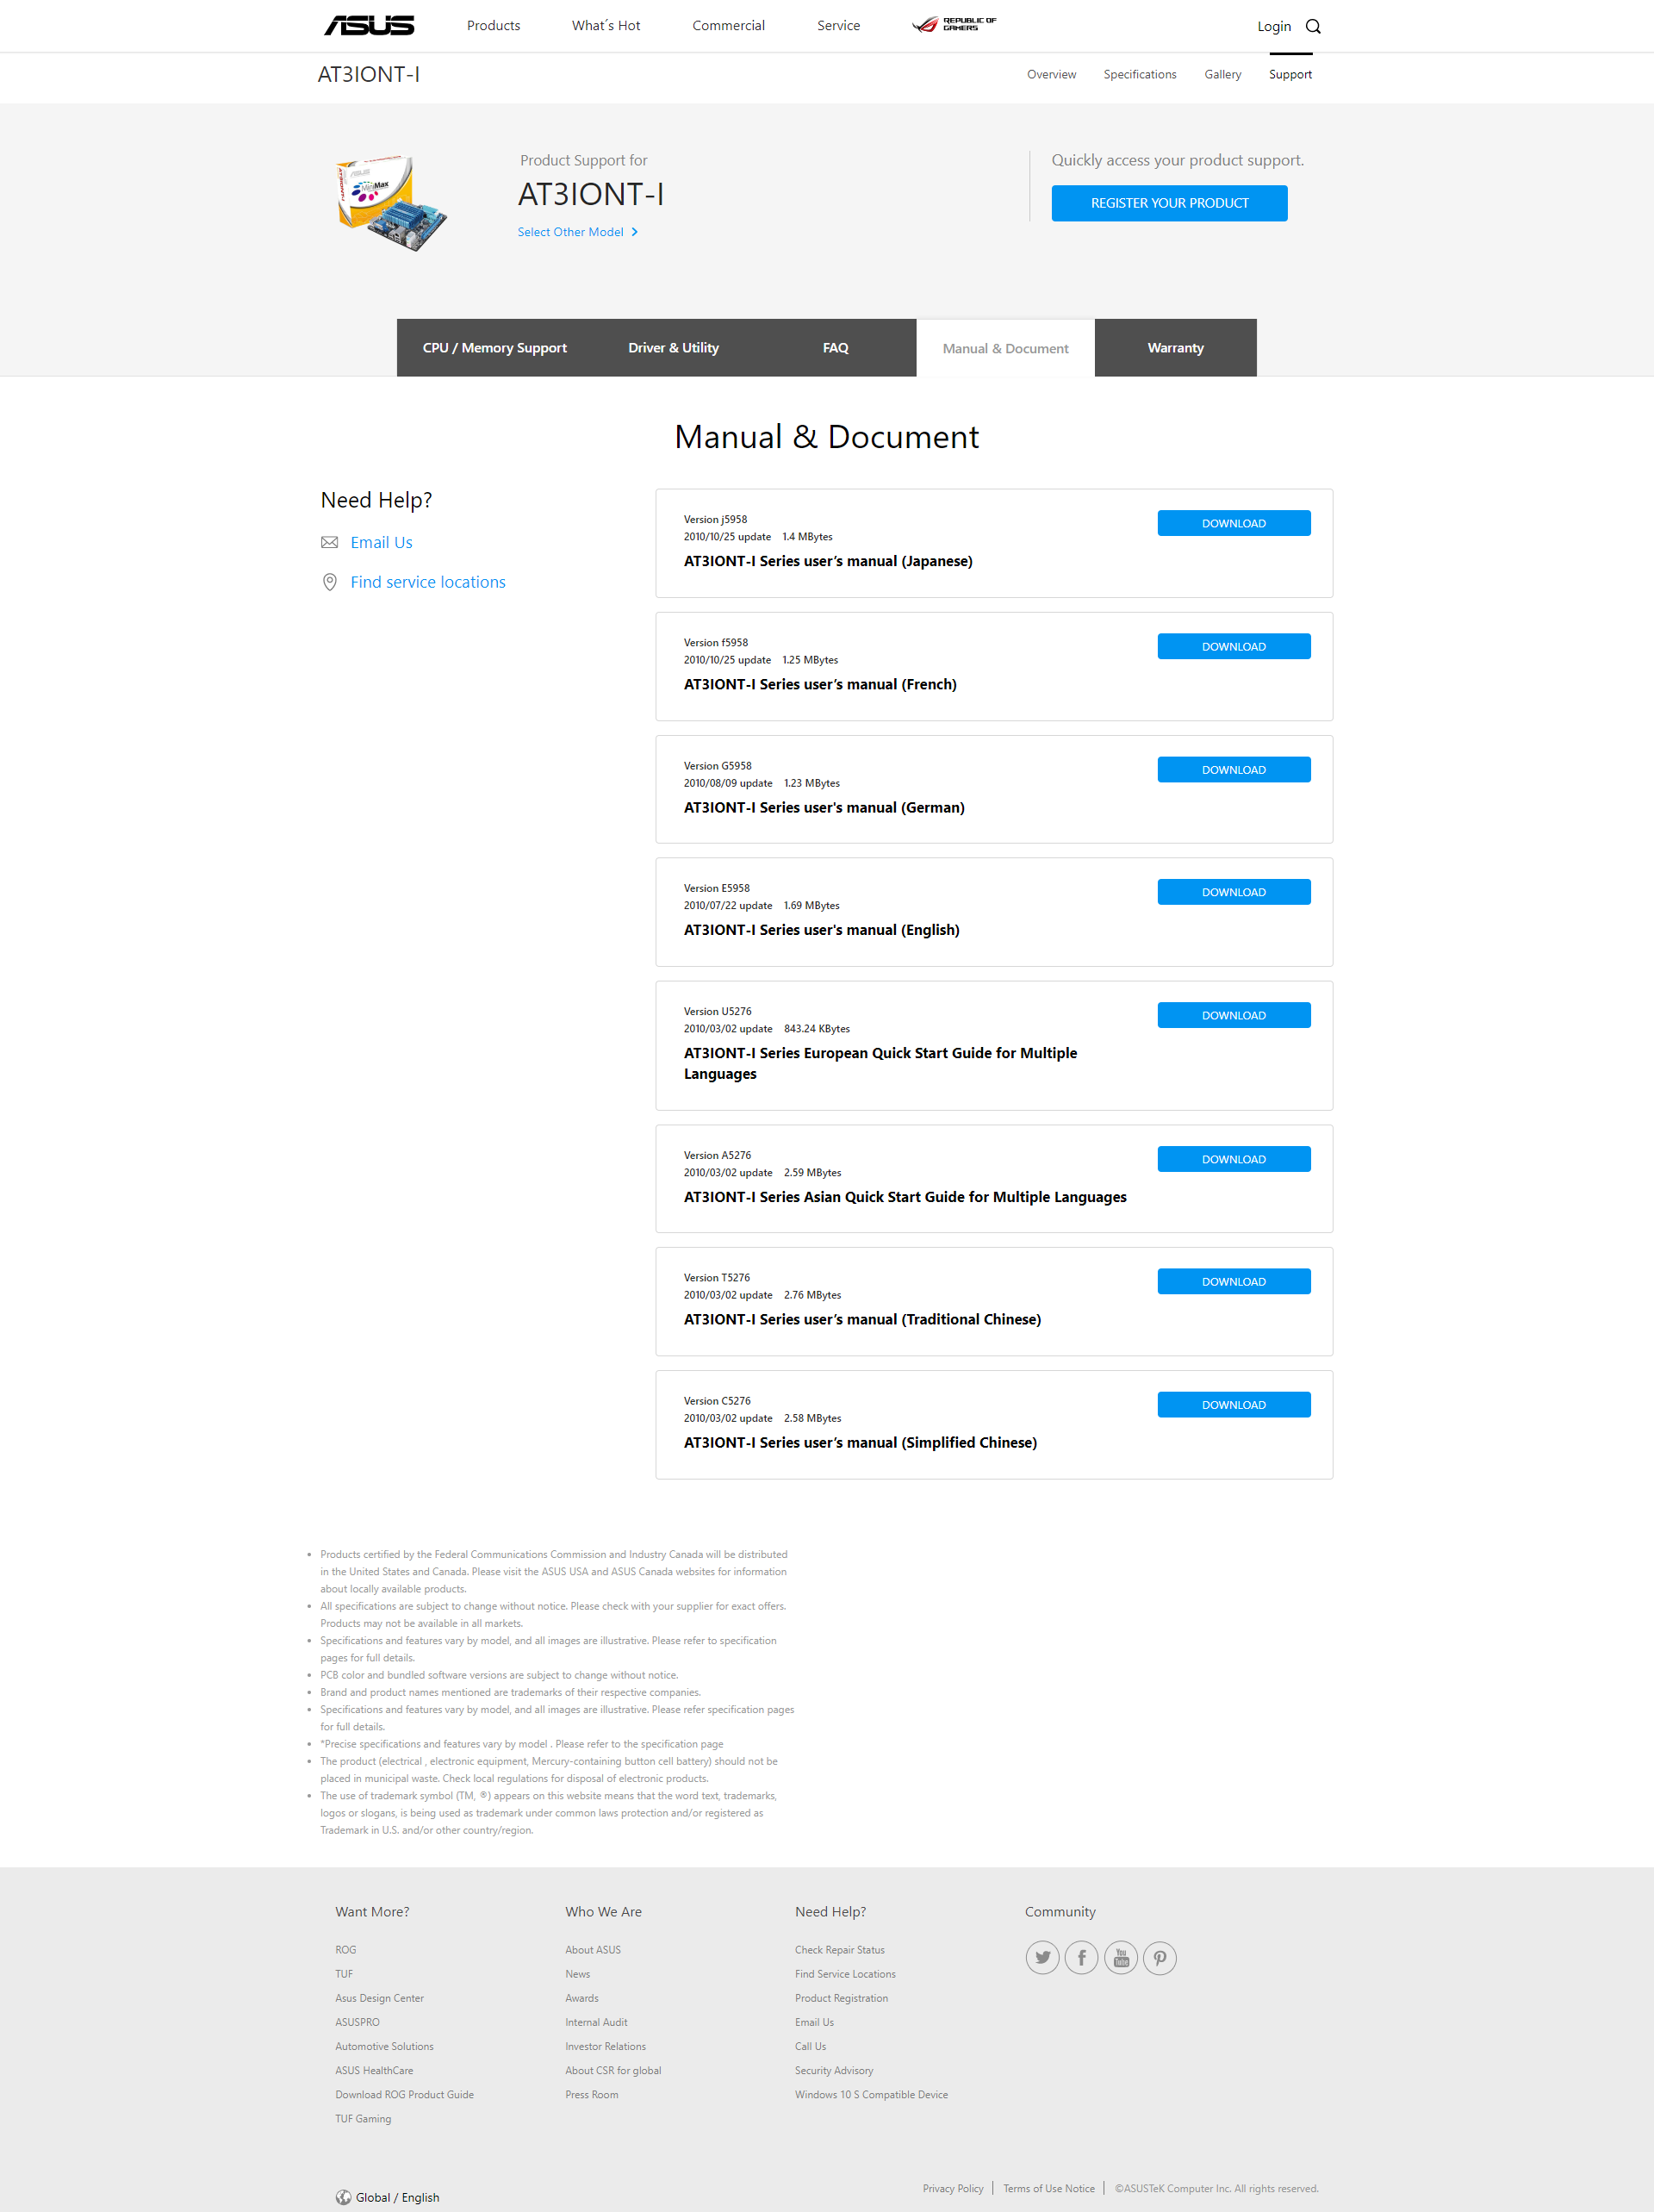Open ASUS HealthCare footer link
This screenshot has width=1654, height=2212.
[374, 2070]
